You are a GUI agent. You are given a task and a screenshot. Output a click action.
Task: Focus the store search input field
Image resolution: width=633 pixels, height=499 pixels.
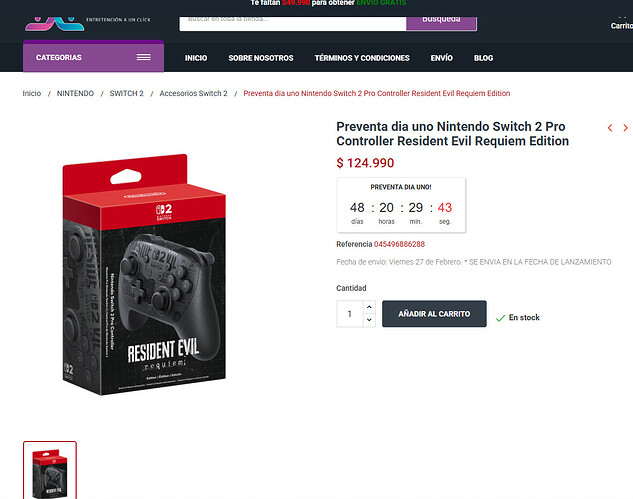[x=293, y=23]
